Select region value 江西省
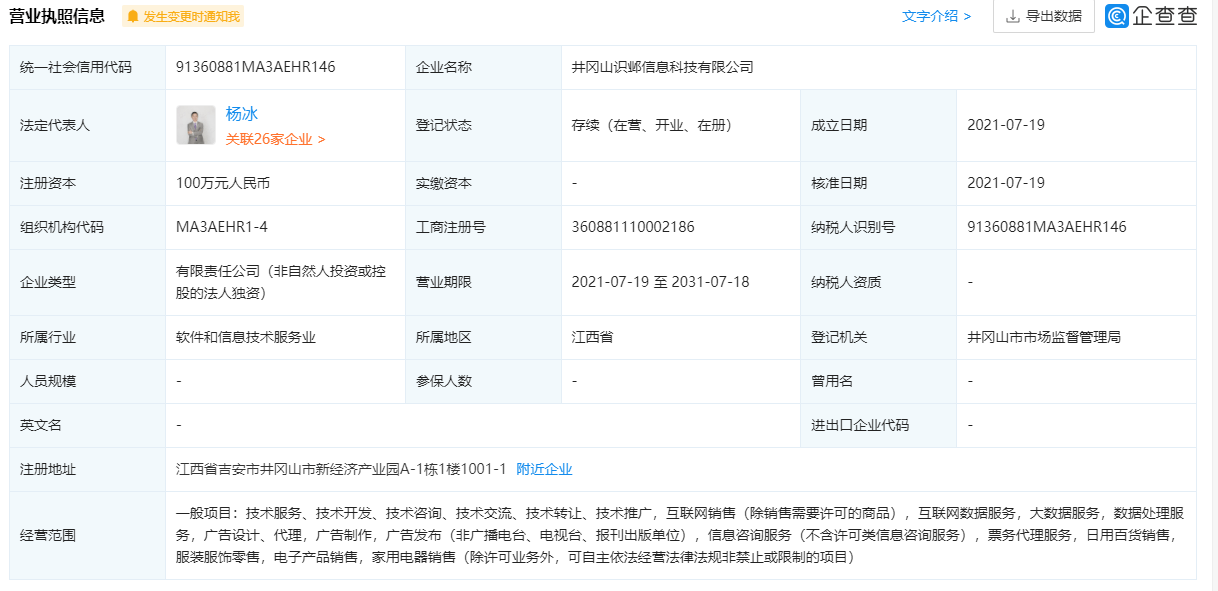1218x591 pixels. pyautogui.click(x=592, y=337)
